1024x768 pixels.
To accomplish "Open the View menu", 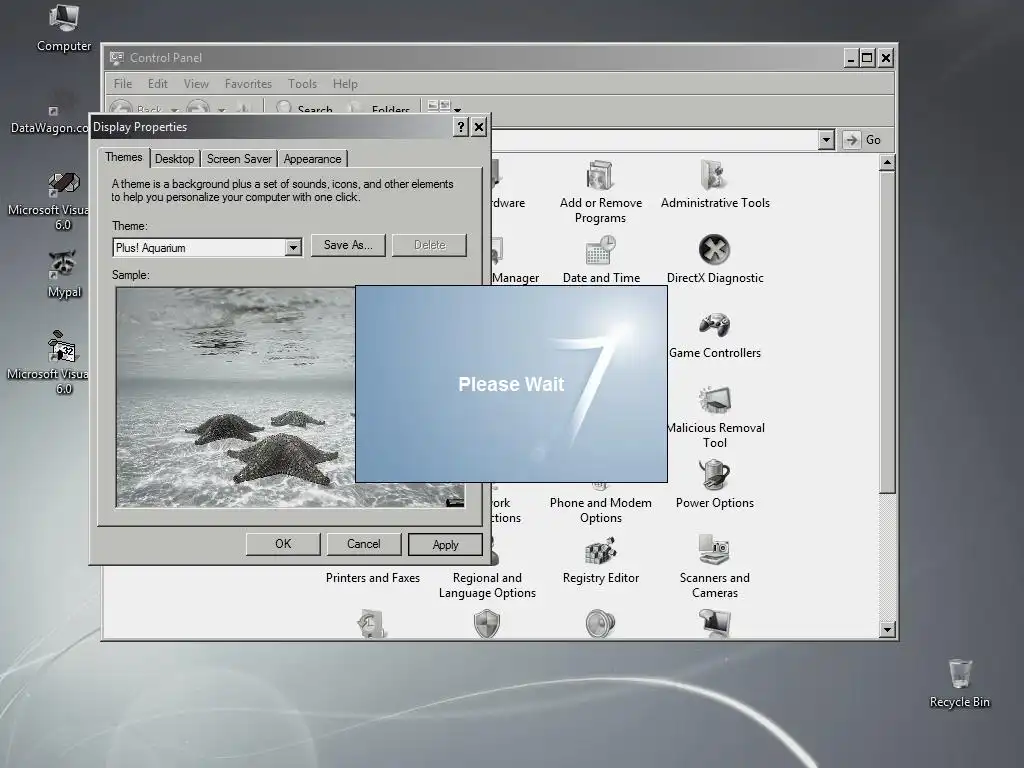I will 196,84.
